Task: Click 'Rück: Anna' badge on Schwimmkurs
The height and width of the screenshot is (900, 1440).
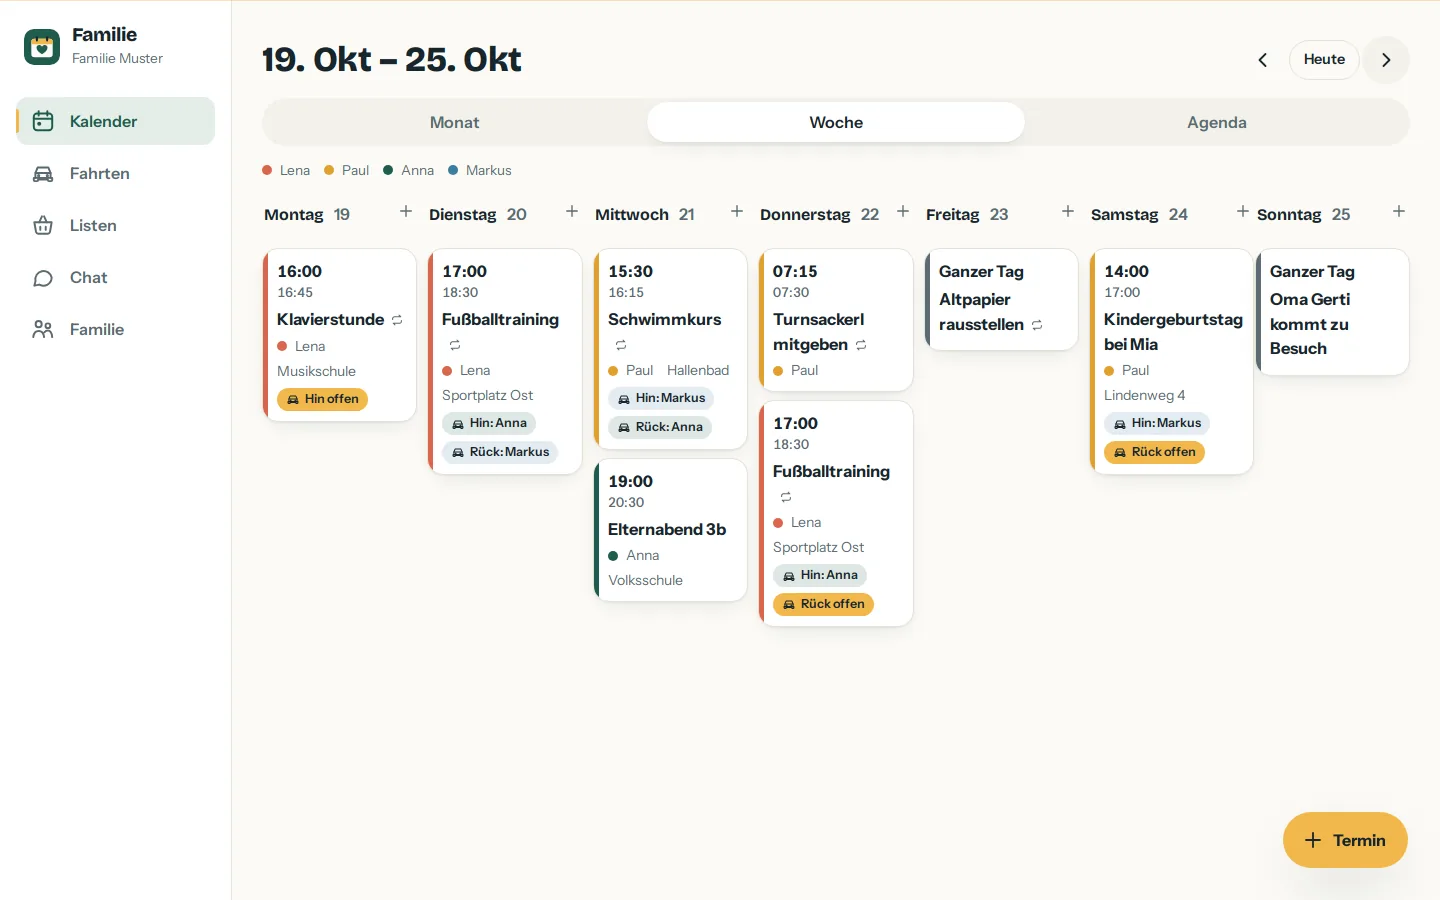Action: pyautogui.click(x=660, y=427)
